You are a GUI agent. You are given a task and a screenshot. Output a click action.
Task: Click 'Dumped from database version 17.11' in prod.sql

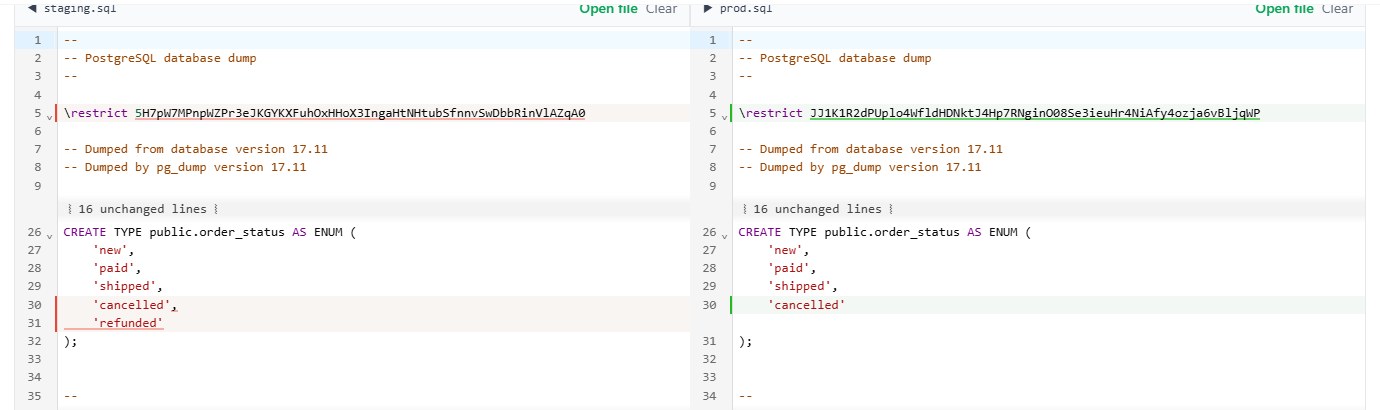[x=871, y=149]
